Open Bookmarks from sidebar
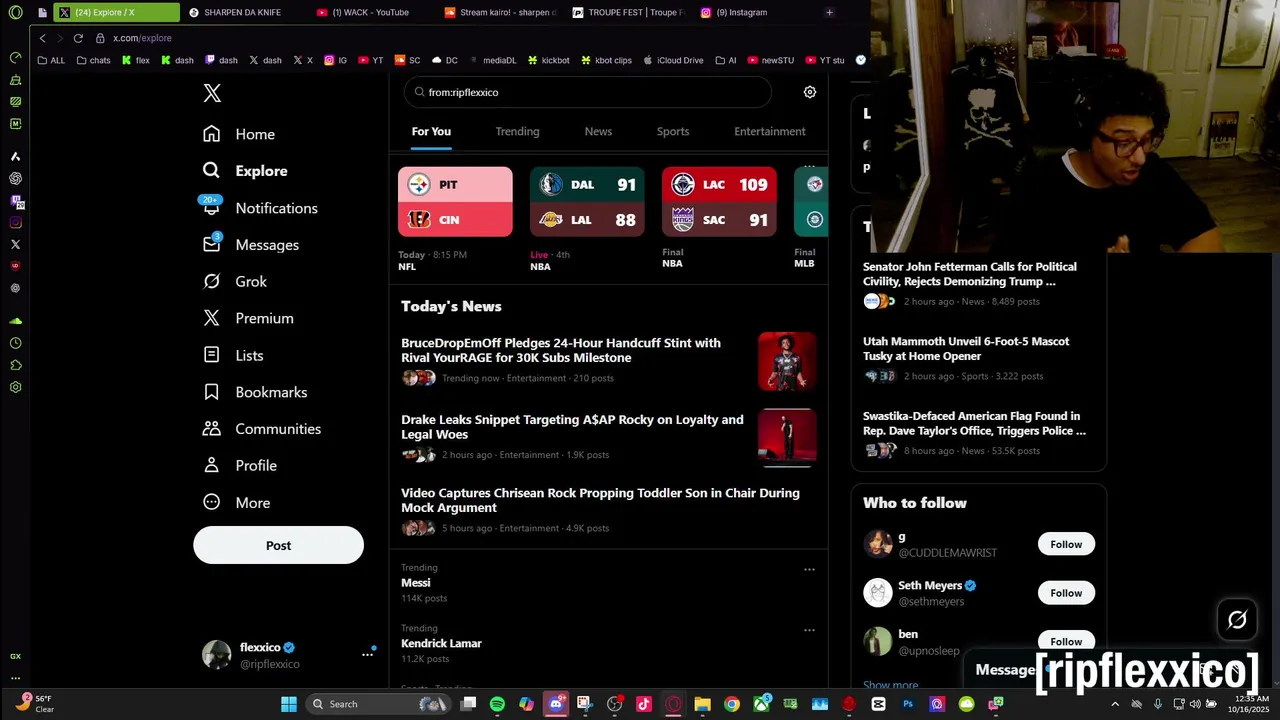 255,392
